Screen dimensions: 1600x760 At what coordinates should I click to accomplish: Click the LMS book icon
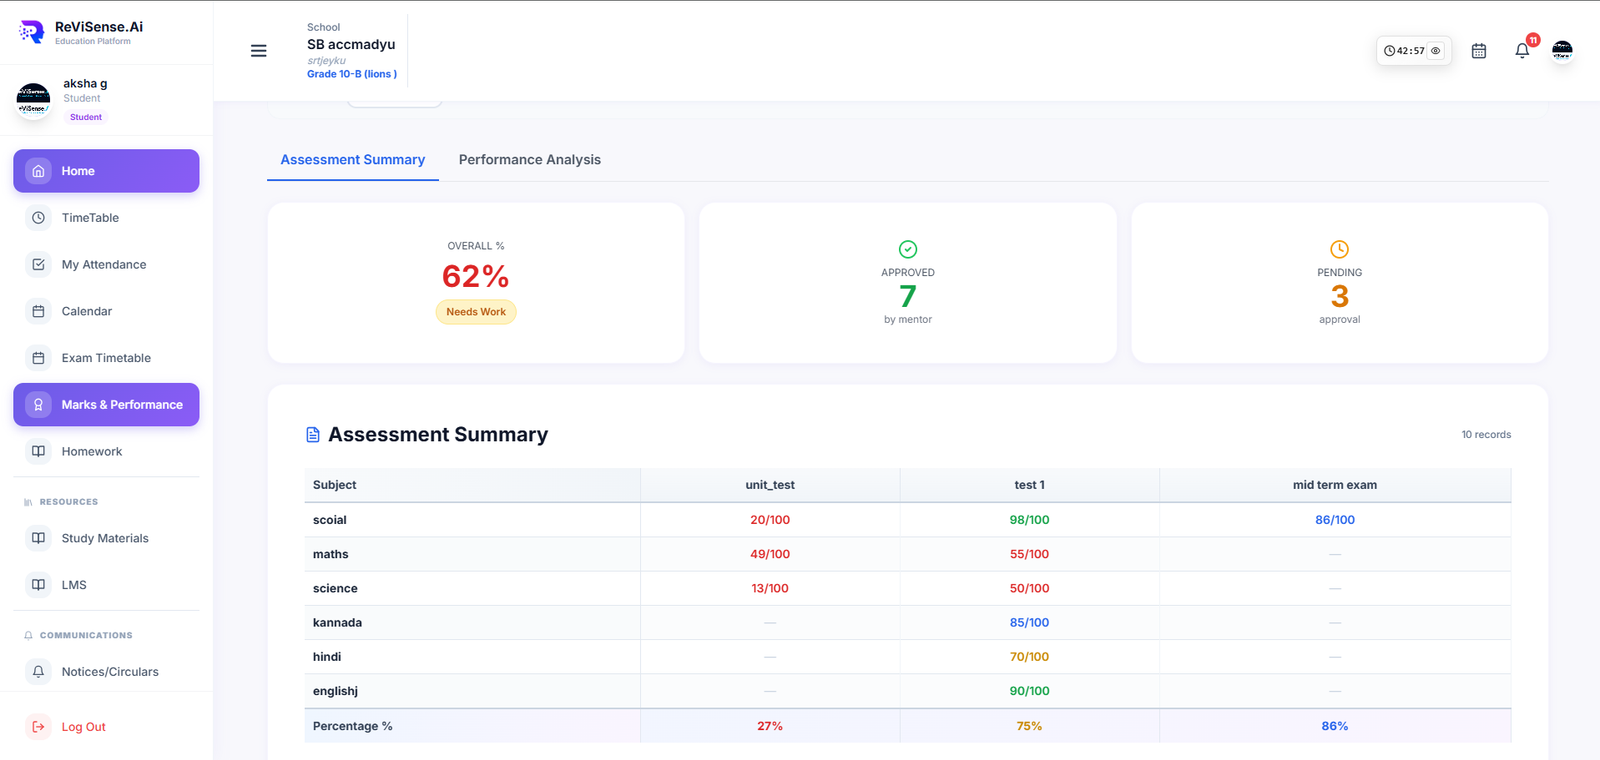(38, 585)
